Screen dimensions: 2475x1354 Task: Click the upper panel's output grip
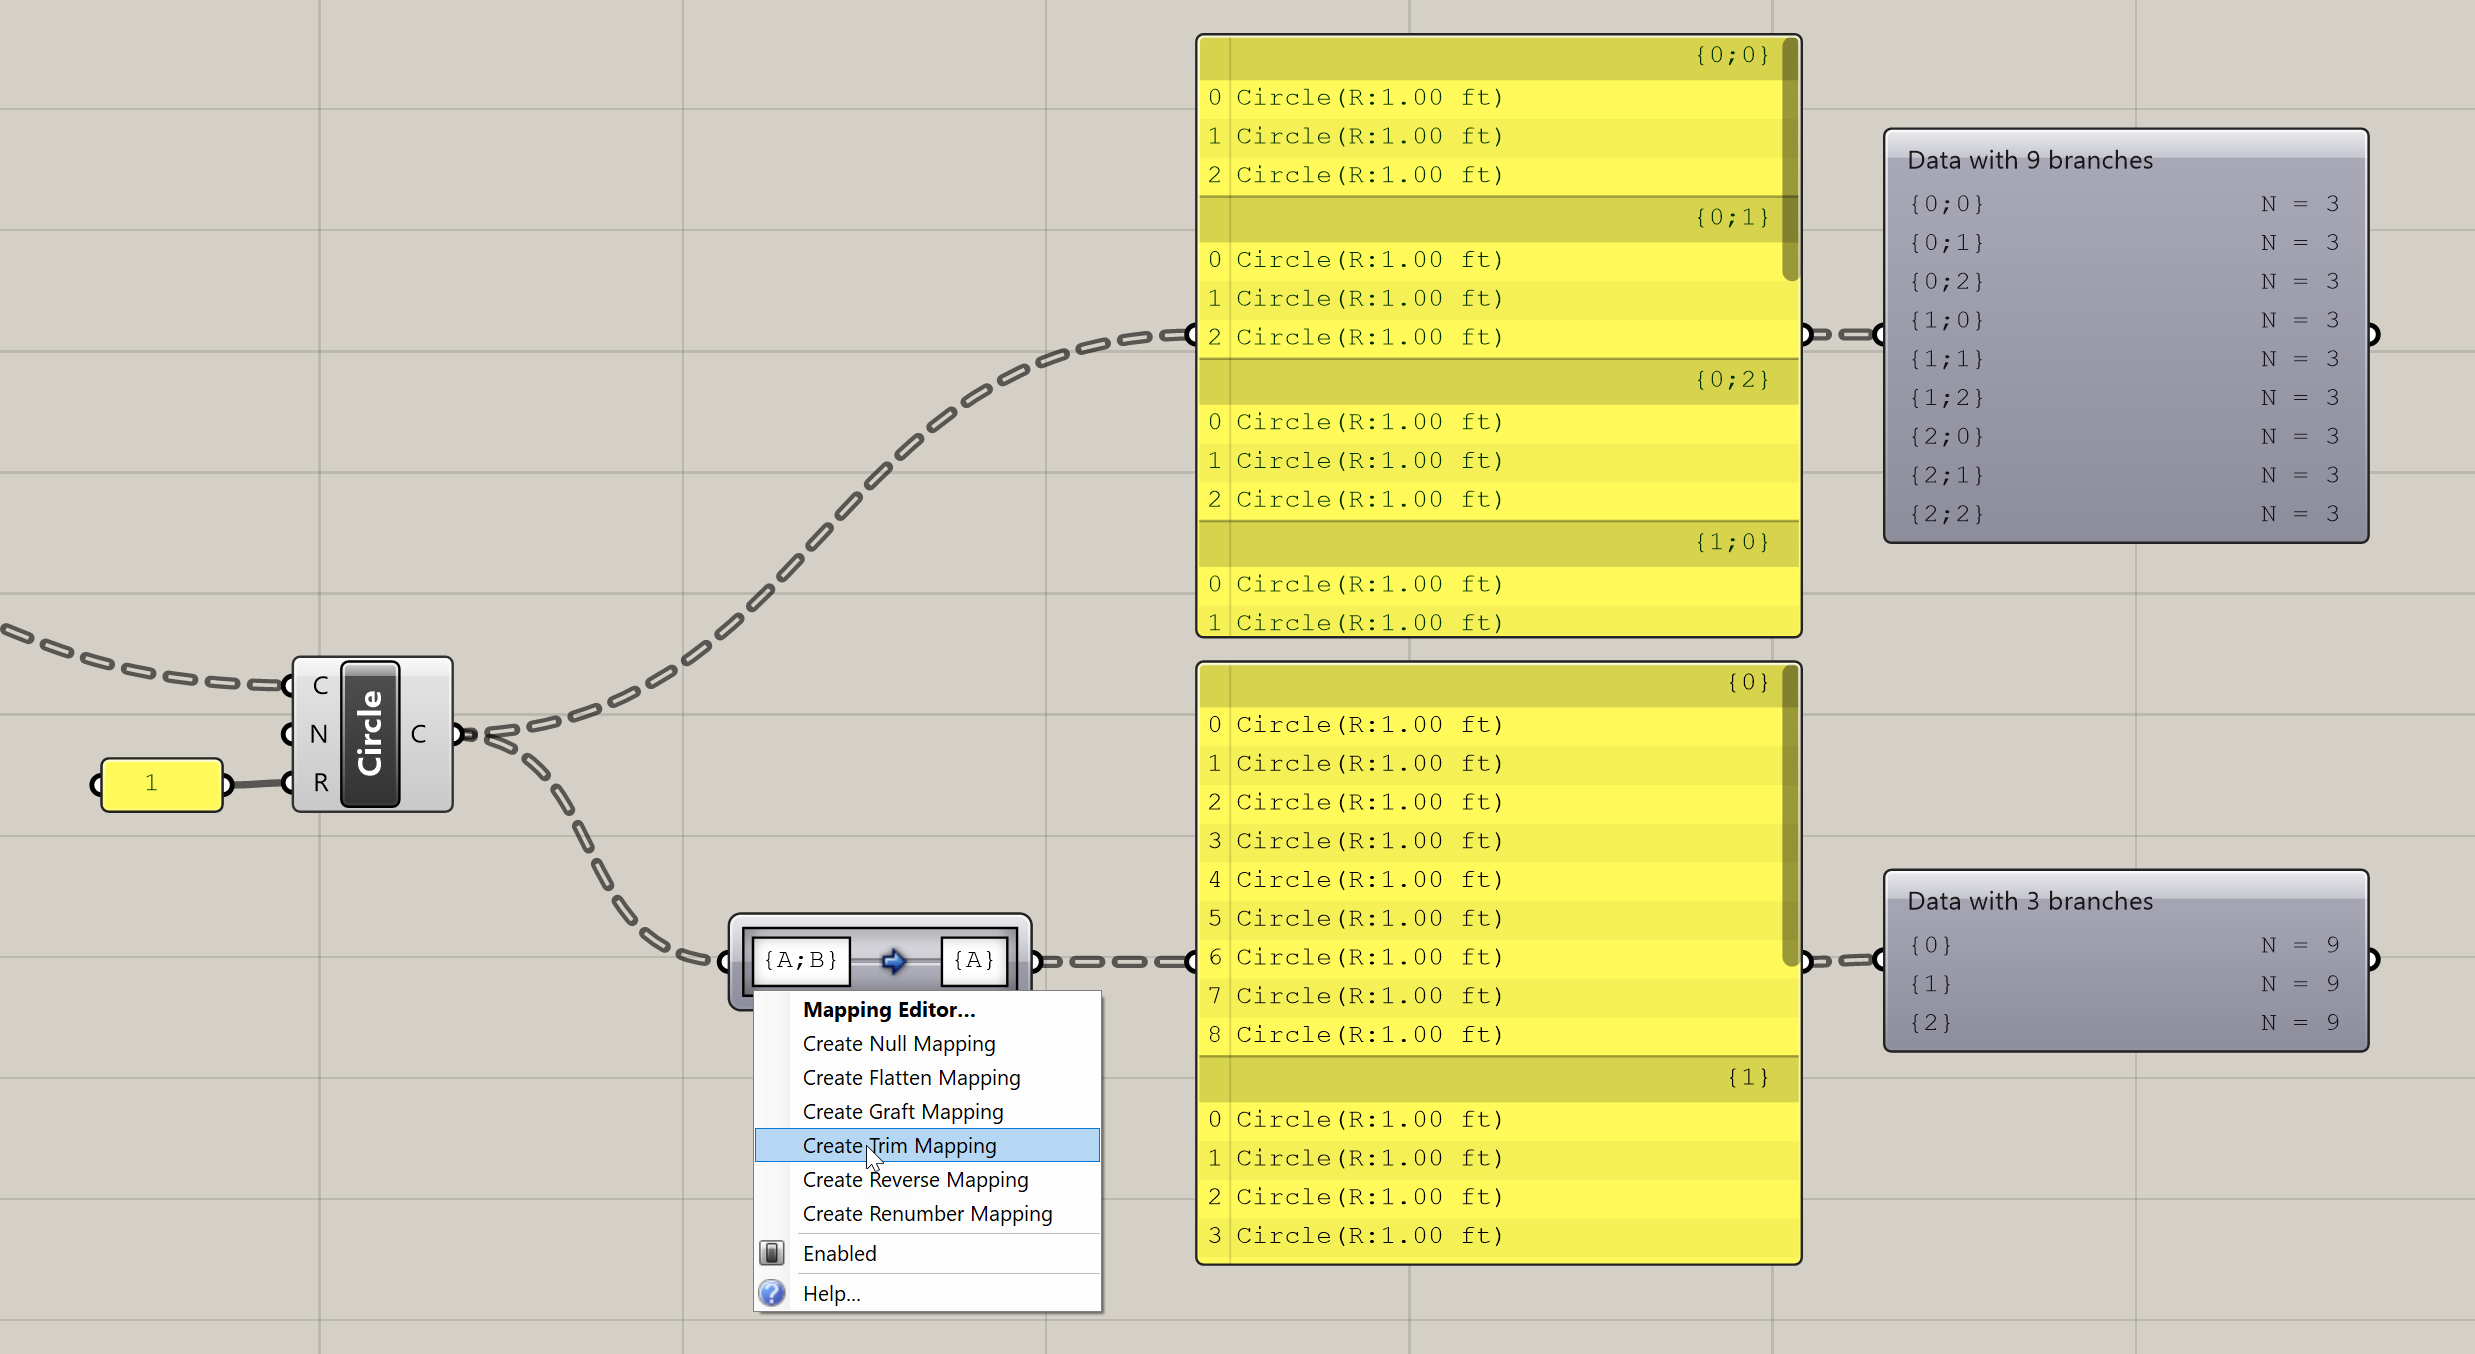(x=1806, y=334)
